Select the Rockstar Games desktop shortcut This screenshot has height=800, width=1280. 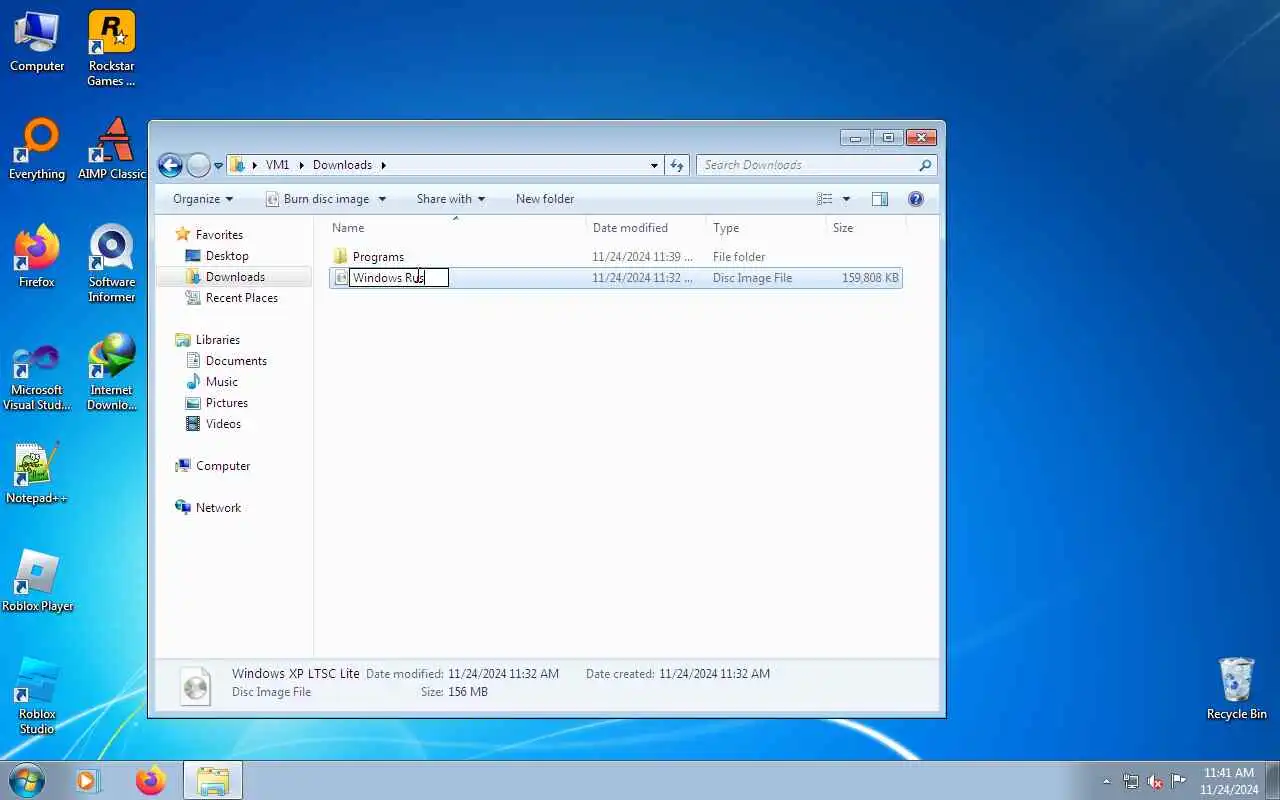coord(111,49)
